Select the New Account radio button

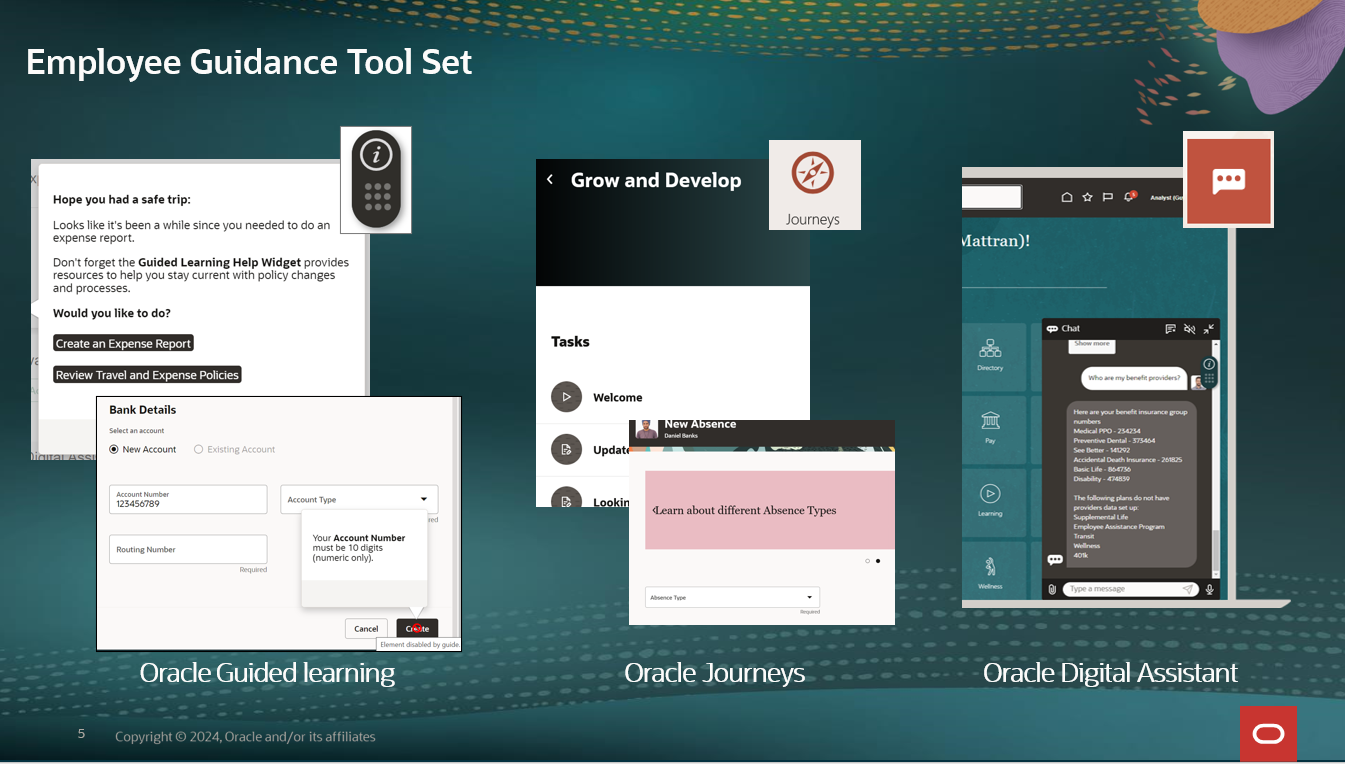point(113,450)
